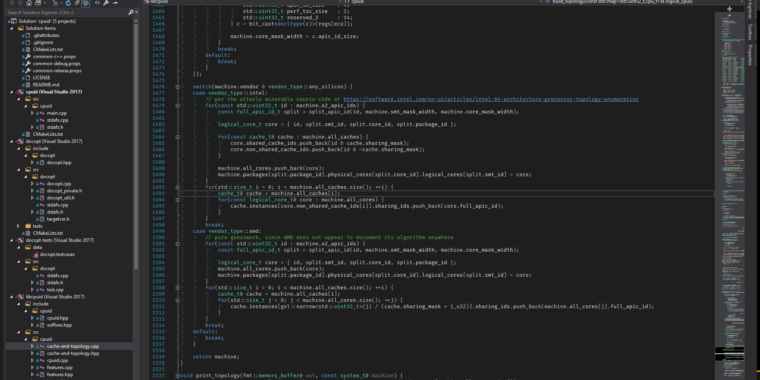Open the Pending Changes Filter icon
The height and width of the screenshot is (380, 760).
pyautogui.click(x=55, y=3)
